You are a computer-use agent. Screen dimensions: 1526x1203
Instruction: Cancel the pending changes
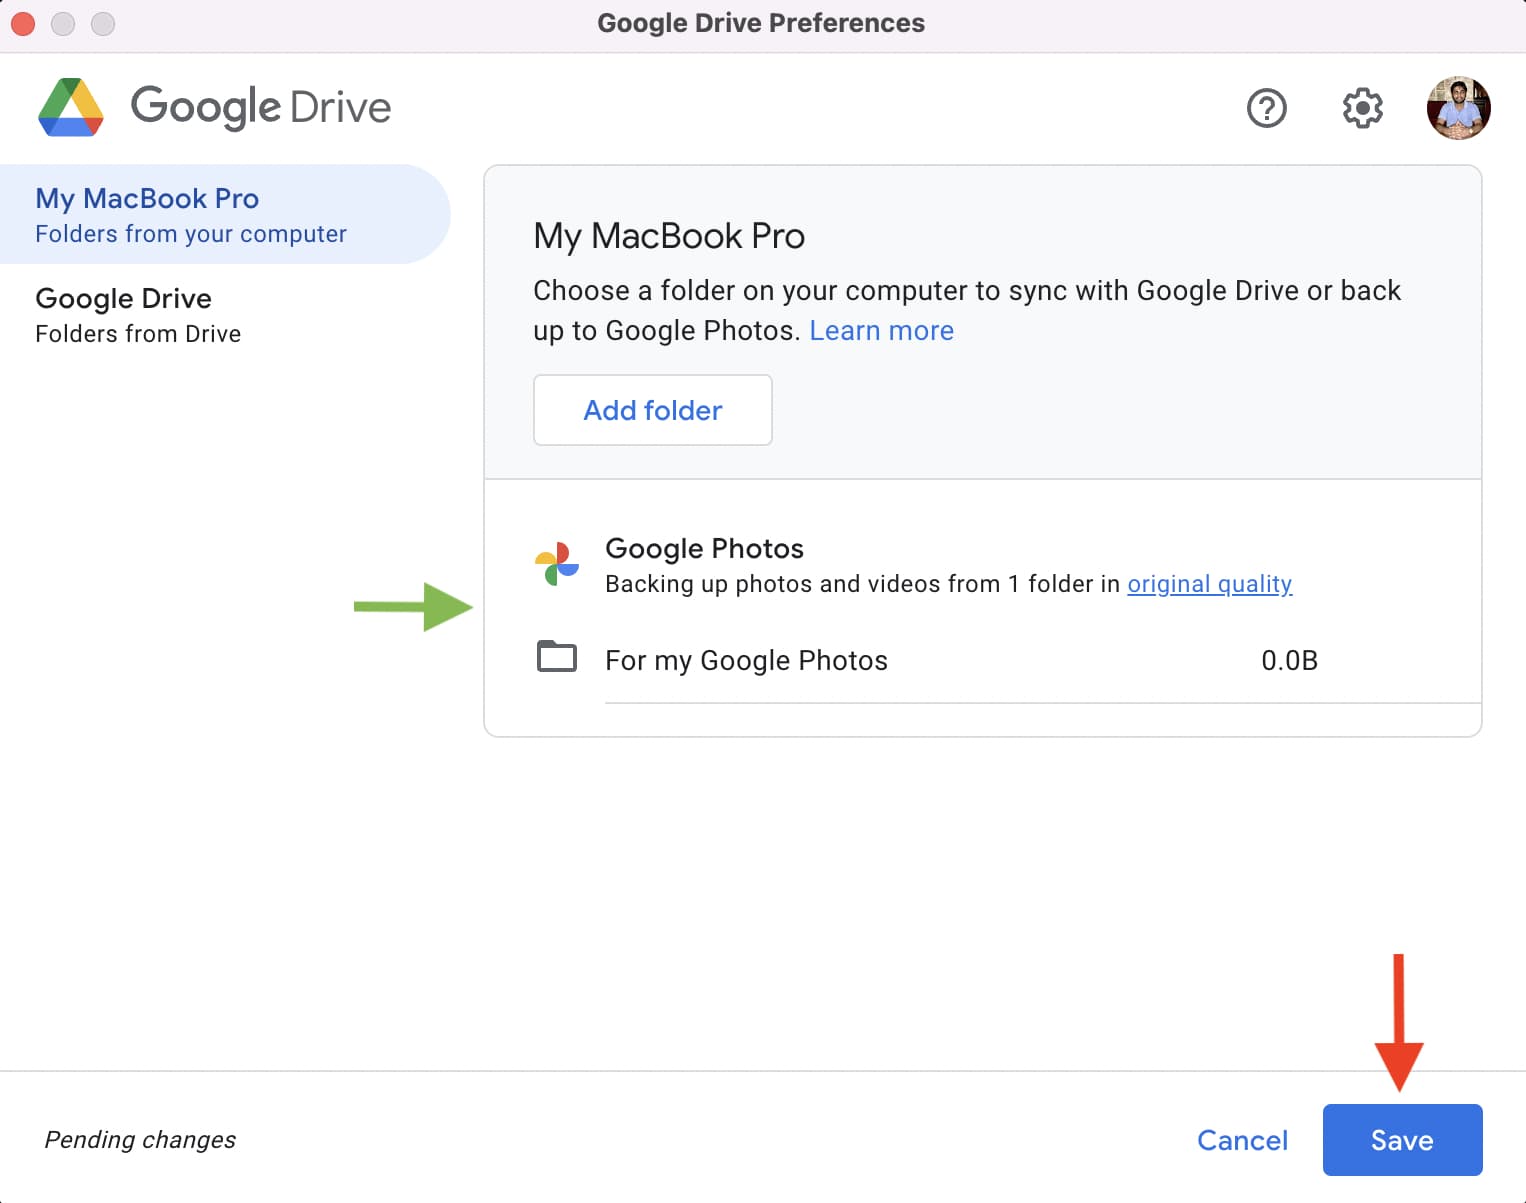click(x=1242, y=1140)
